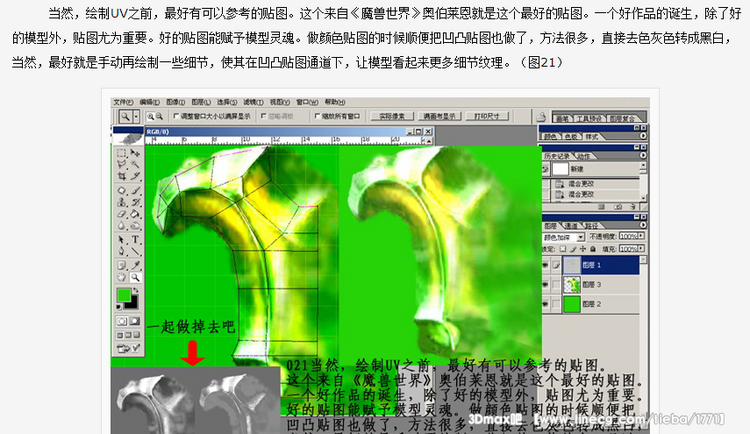Hide 图层 2 with its eye icon
The height and width of the screenshot is (434, 750).
click(x=545, y=304)
